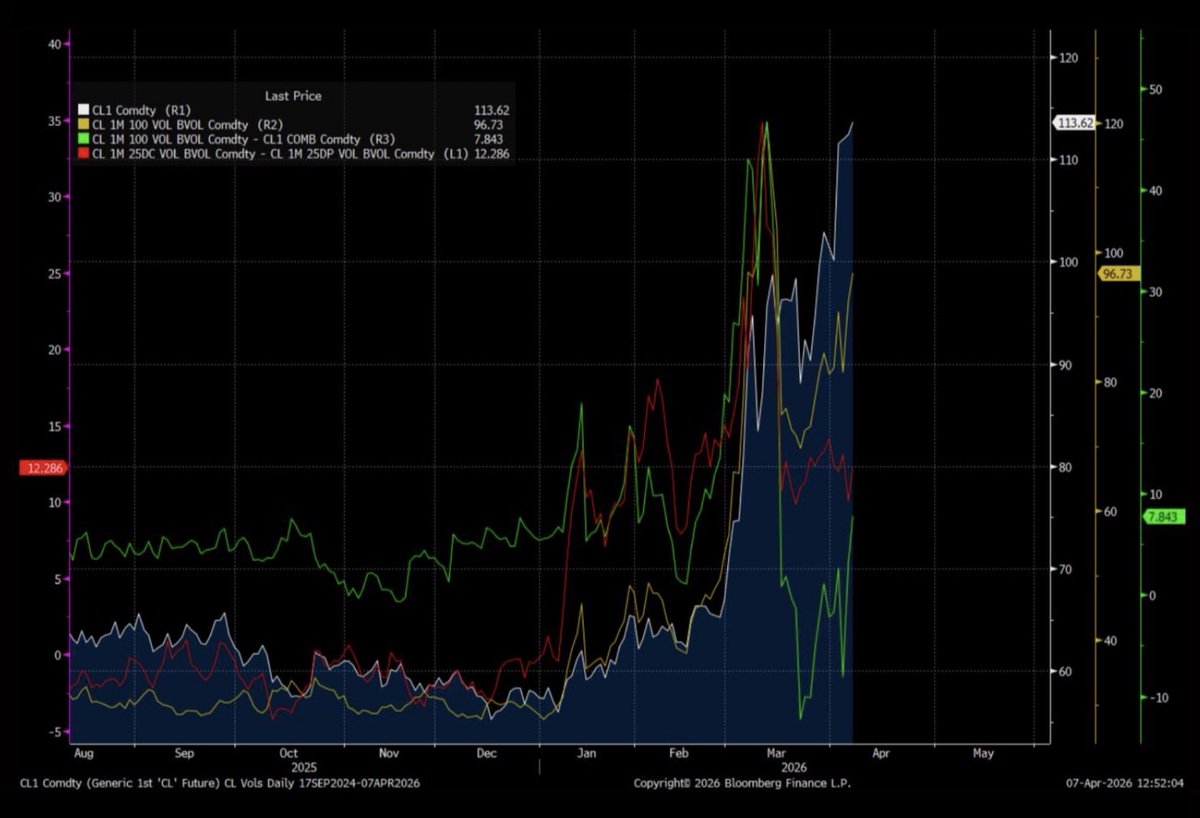Select the legend label ending in '(L1)'
Viewport: 1200px width, 818px height.
[x=281, y=154]
